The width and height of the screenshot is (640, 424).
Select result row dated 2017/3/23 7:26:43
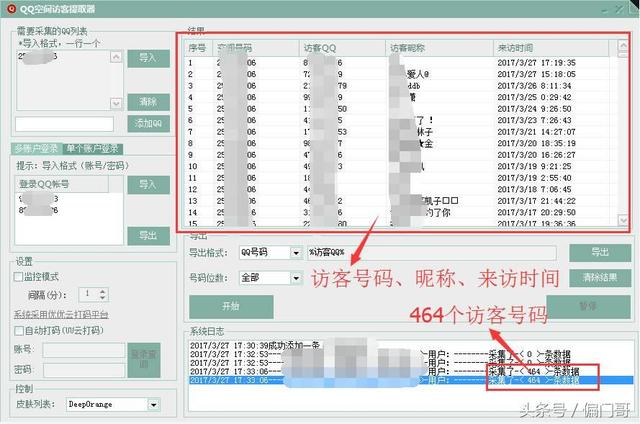[400, 120]
